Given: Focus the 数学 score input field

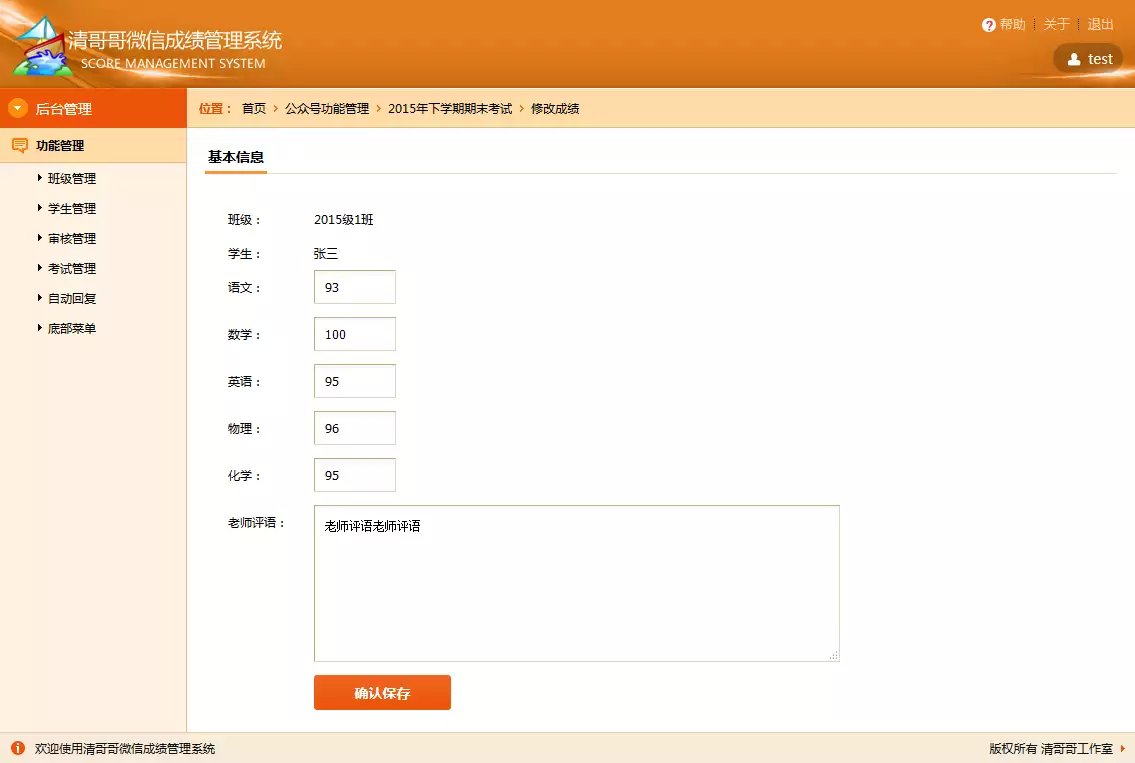Looking at the screenshot, I should 354,334.
